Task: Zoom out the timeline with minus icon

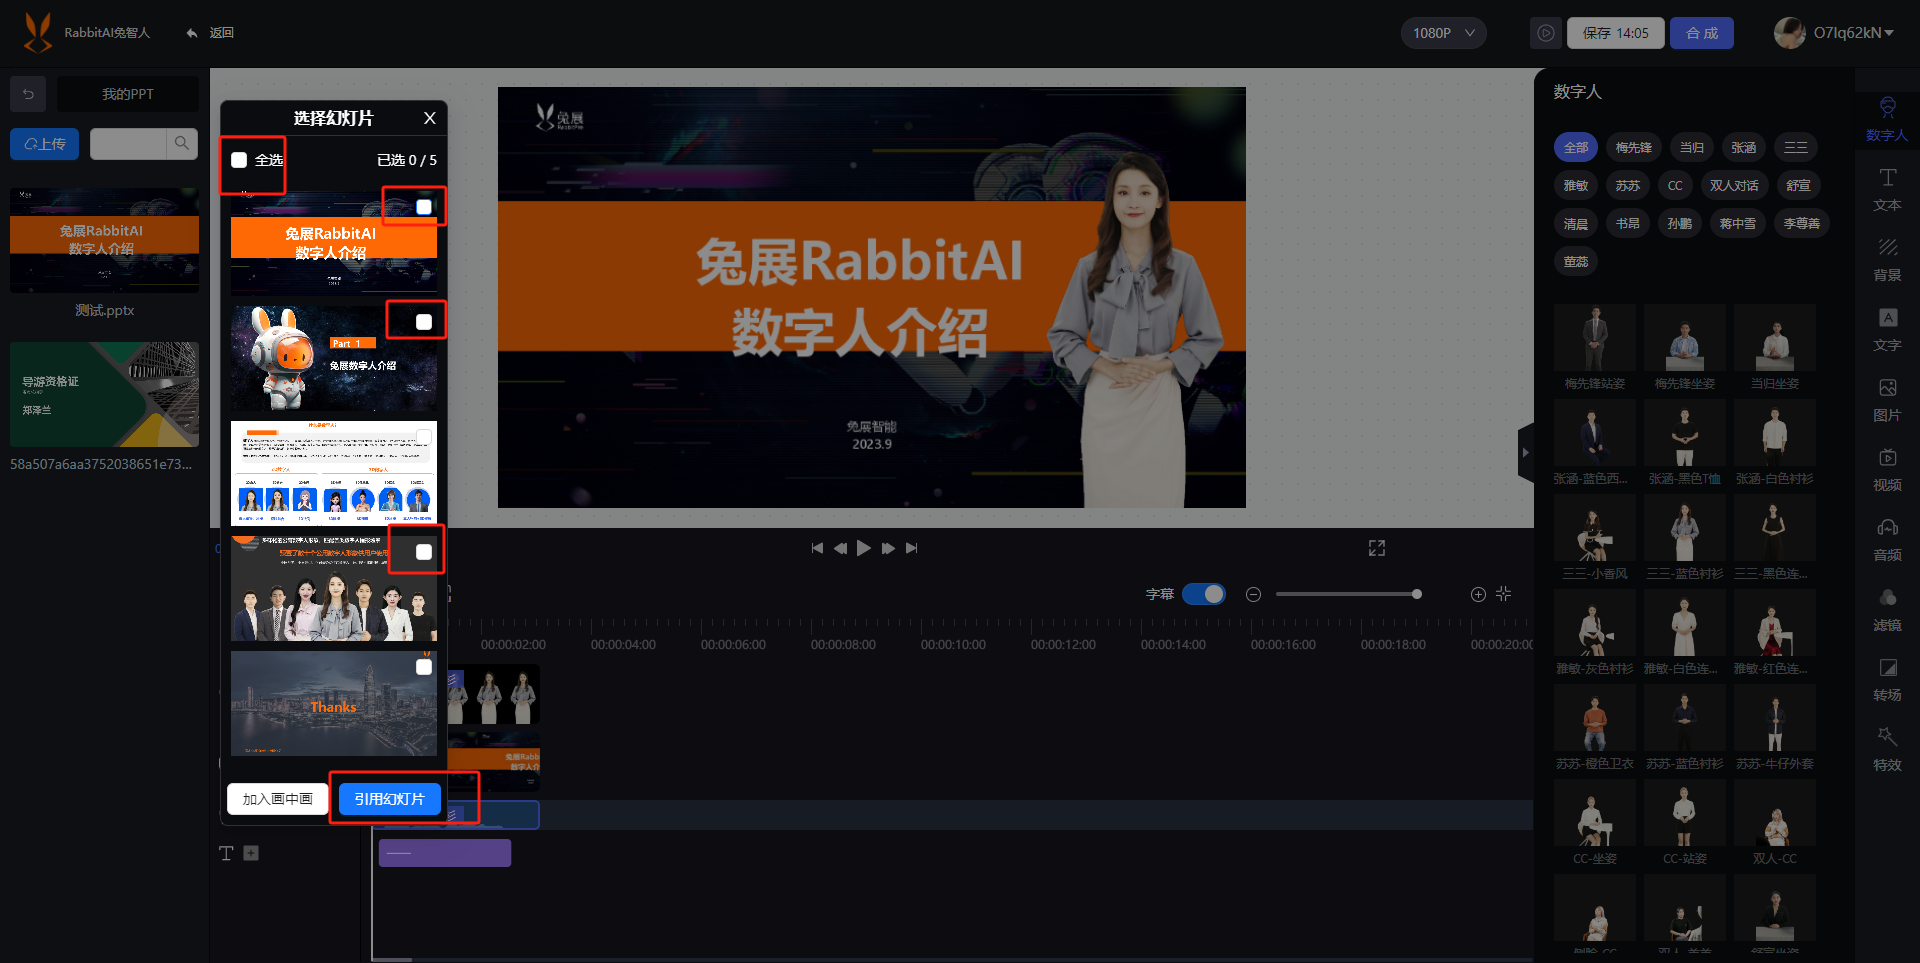Action: click(1253, 594)
